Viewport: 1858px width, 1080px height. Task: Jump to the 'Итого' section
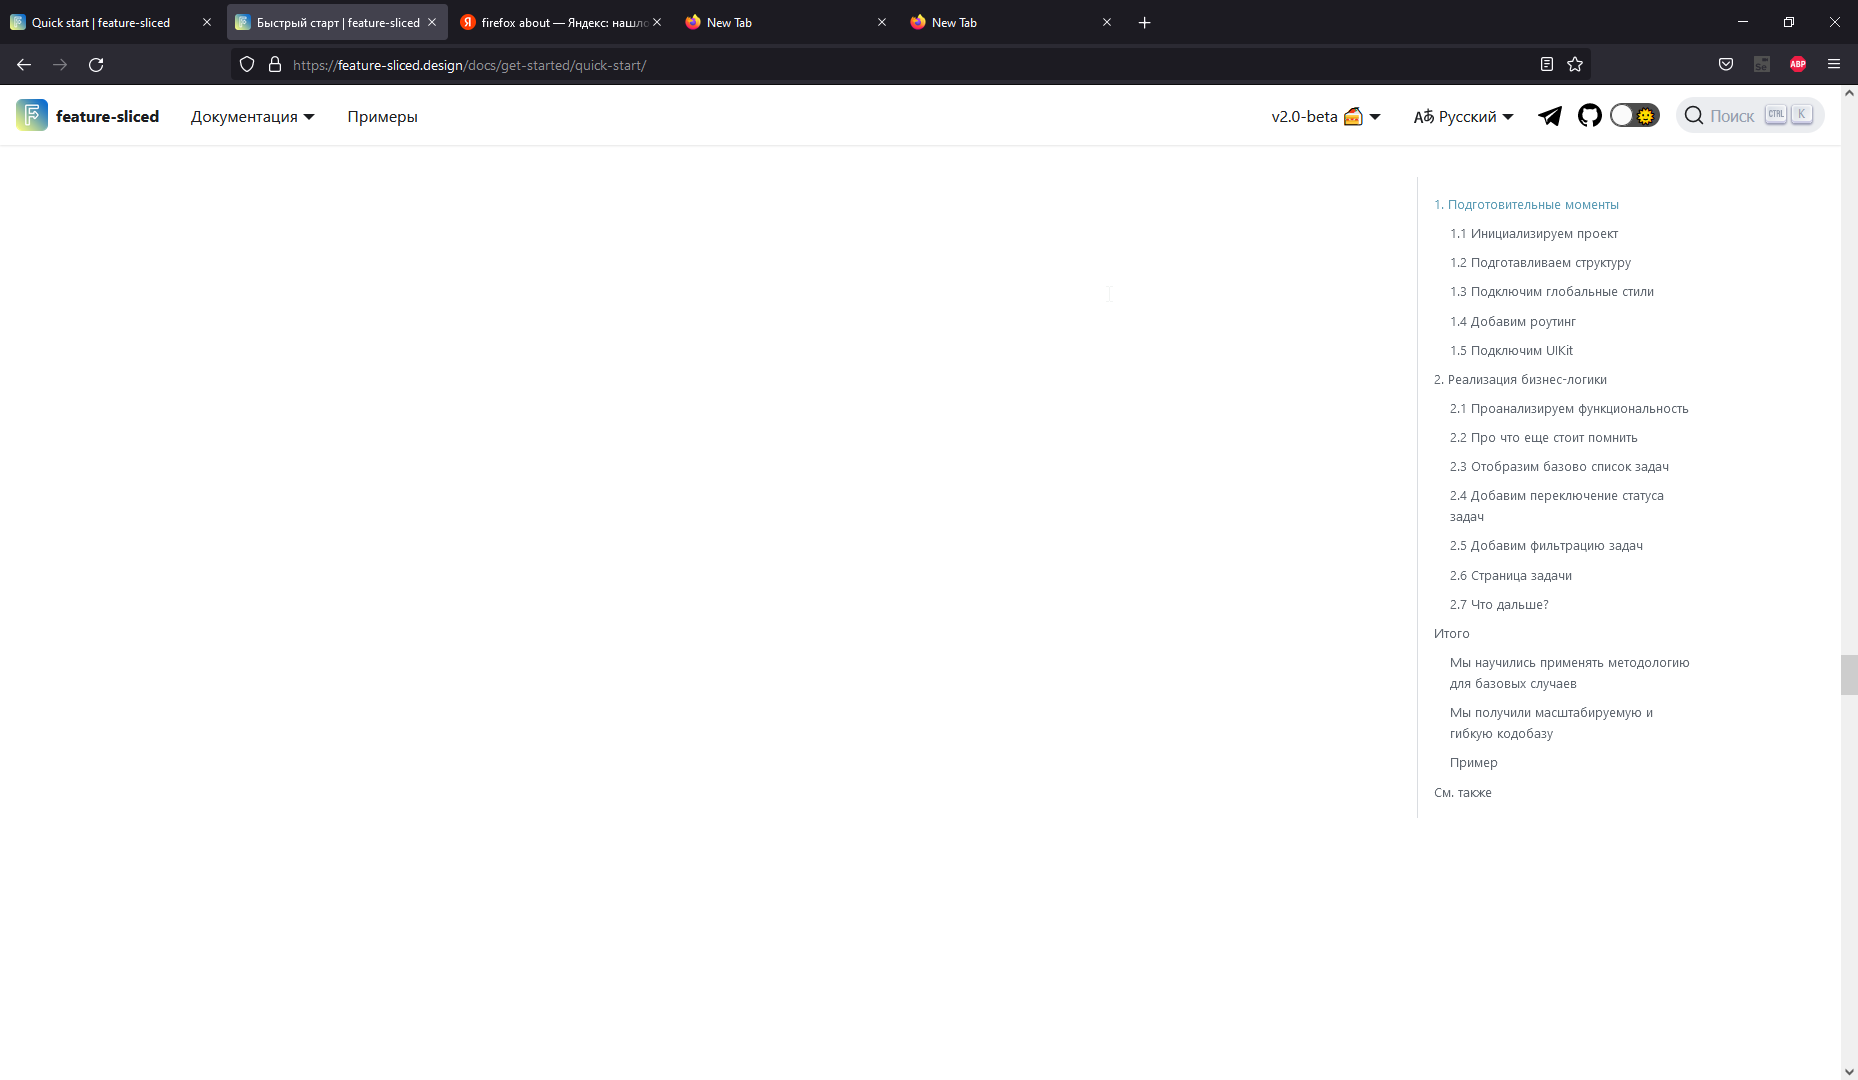(1452, 634)
